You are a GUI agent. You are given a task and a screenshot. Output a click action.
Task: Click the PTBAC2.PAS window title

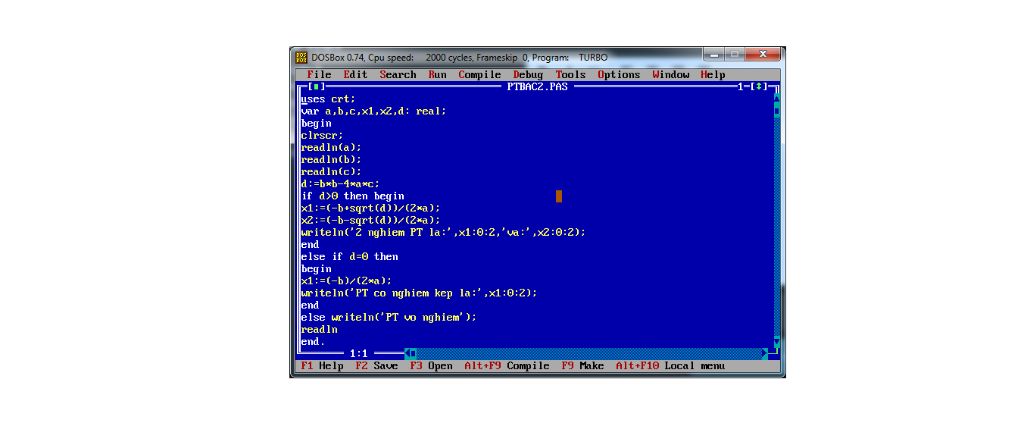(537, 87)
